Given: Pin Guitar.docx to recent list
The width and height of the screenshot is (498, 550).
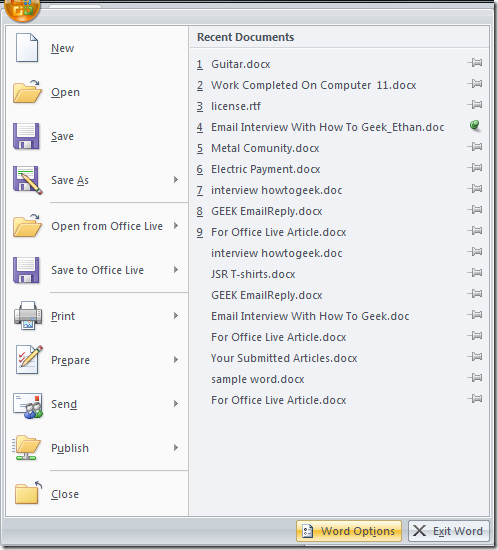Looking at the screenshot, I should click(475, 63).
